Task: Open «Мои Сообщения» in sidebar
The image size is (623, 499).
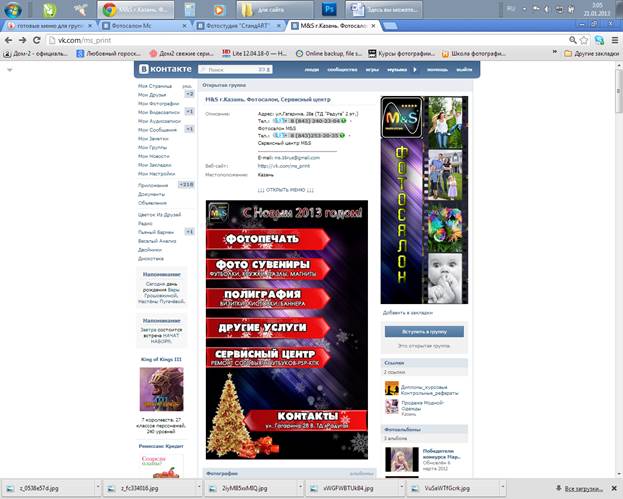Action: pyautogui.click(x=157, y=130)
